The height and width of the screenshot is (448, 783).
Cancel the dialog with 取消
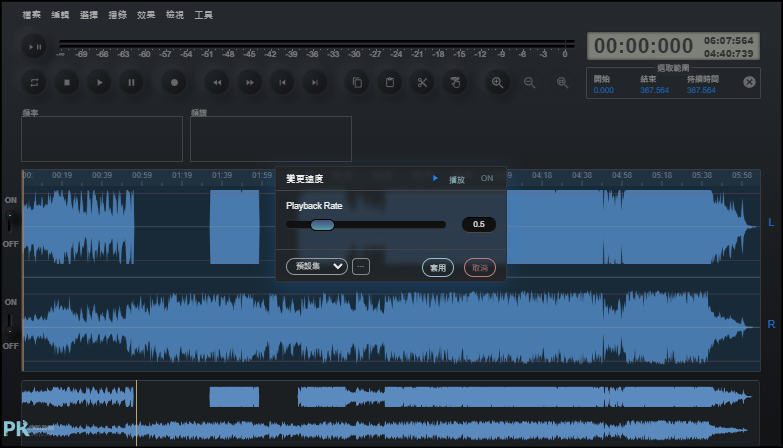480,268
